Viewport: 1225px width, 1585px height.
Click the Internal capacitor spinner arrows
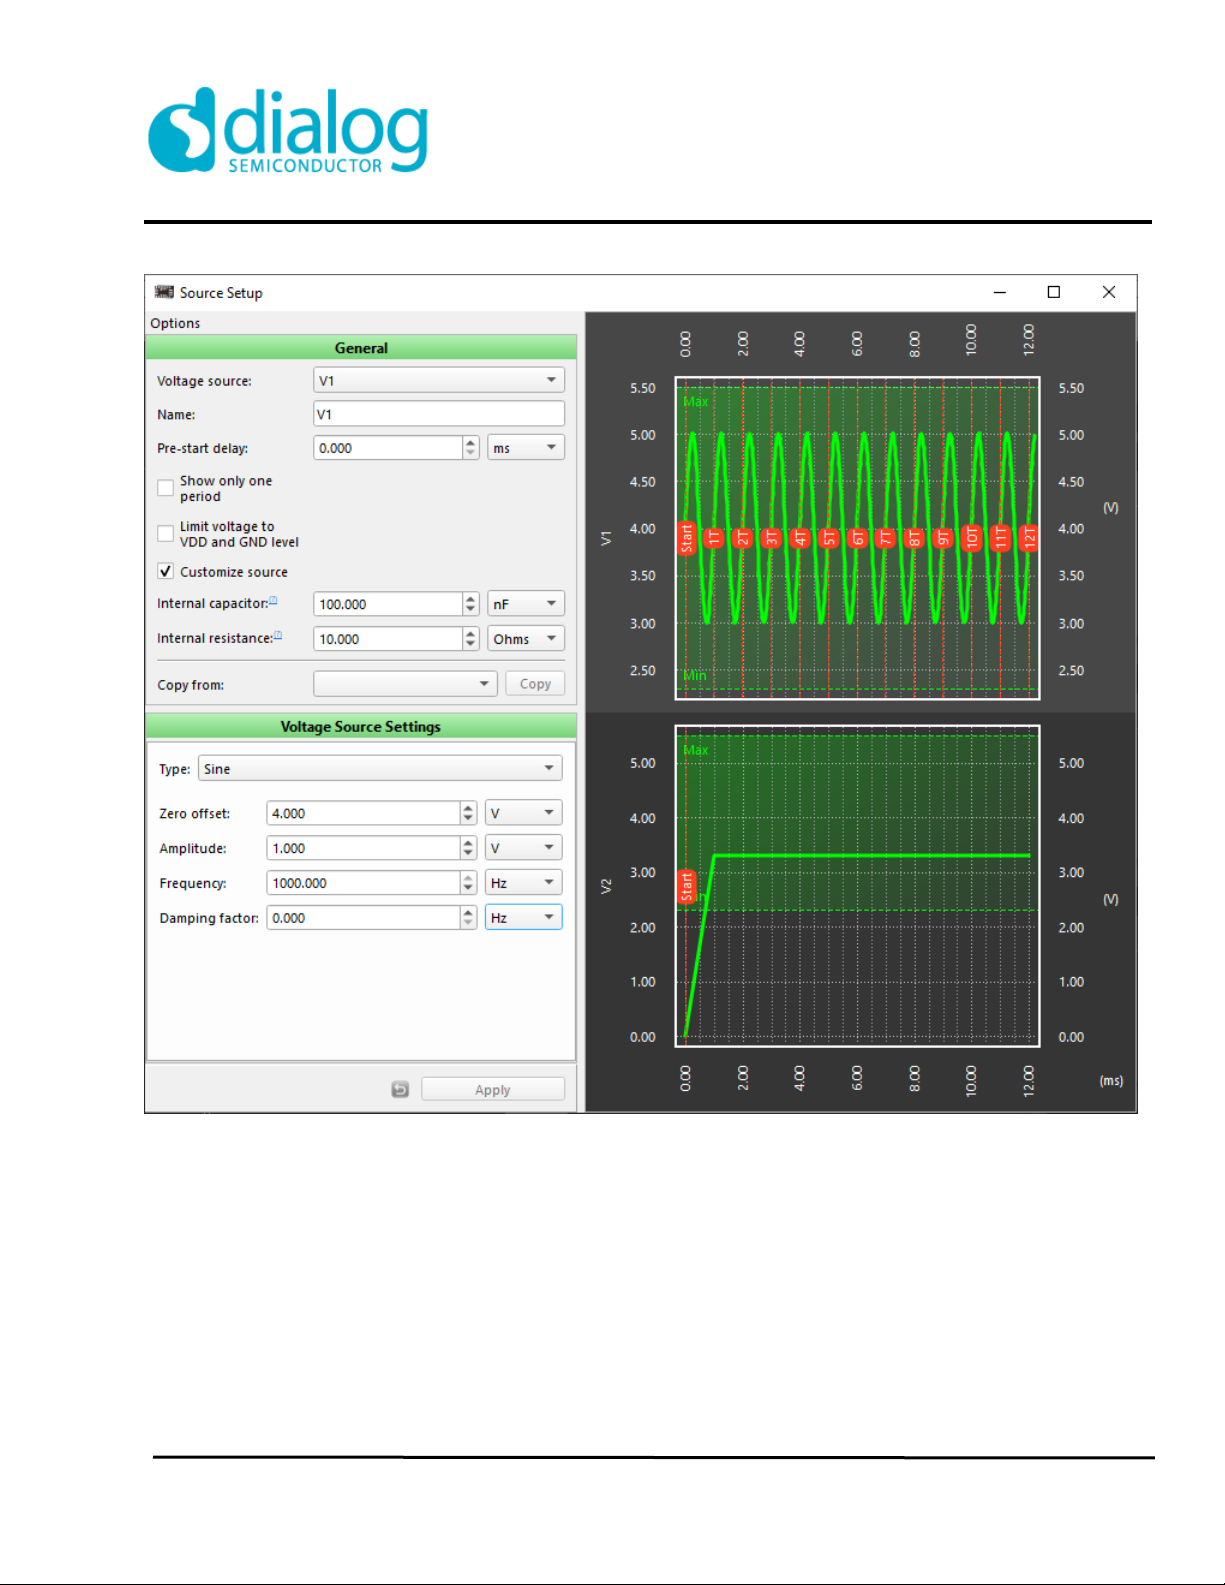(471, 604)
